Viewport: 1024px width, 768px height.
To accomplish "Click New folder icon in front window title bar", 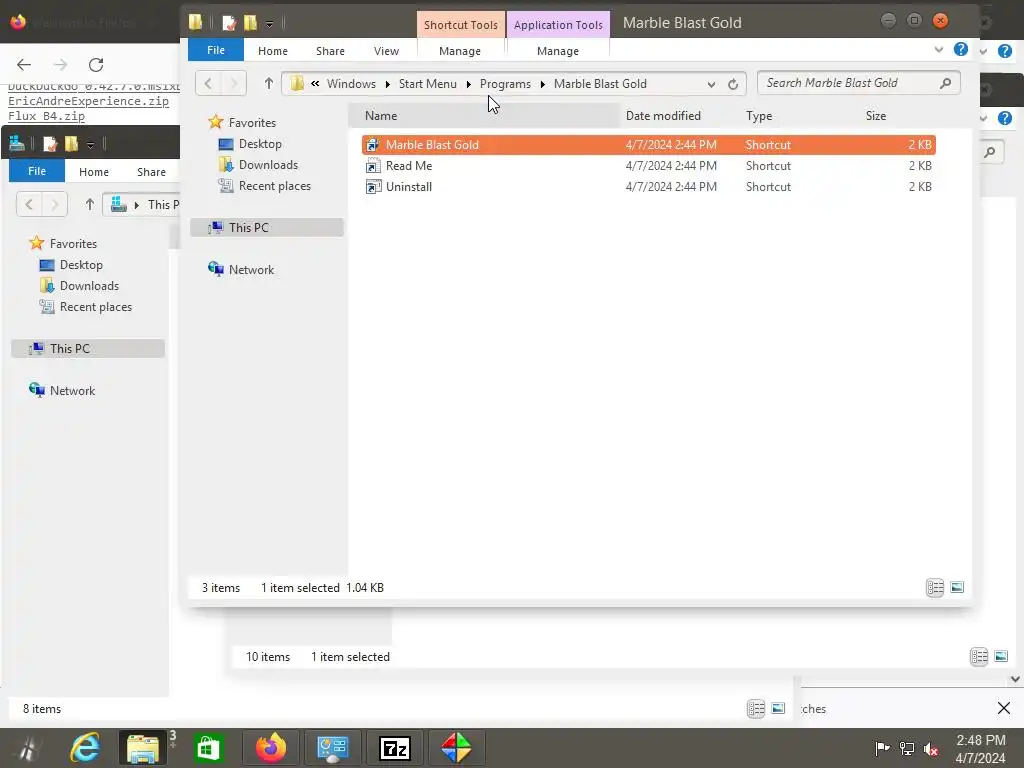I will [x=251, y=23].
